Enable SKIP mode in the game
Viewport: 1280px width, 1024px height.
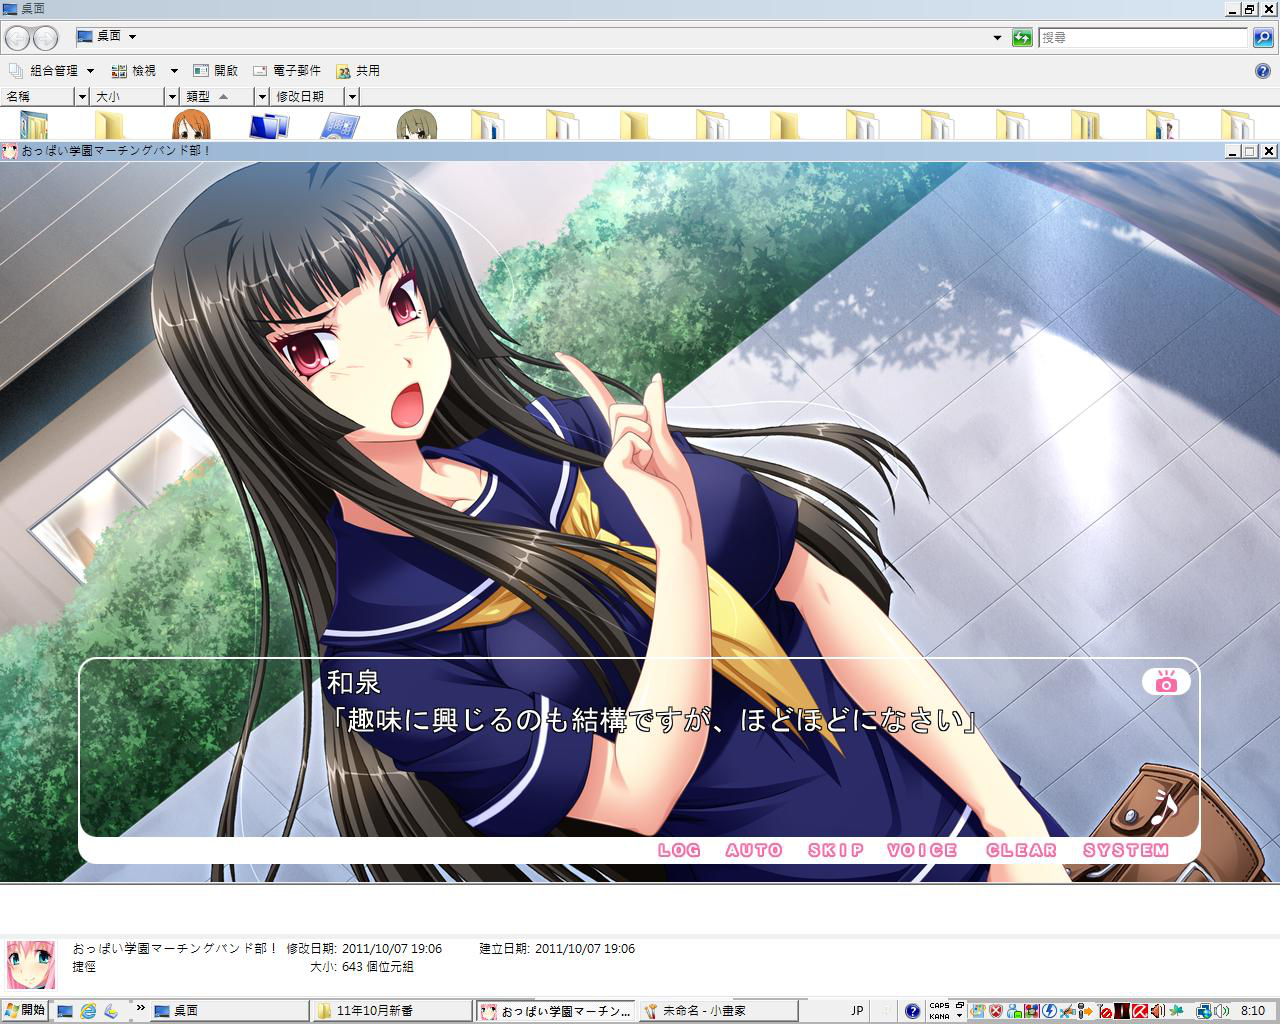click(x=836, y=850)
